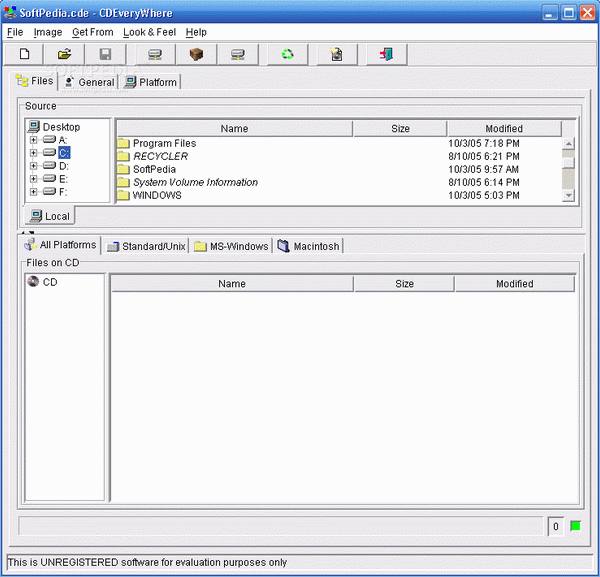
Task: Click the Exit door toolbar icon
Action: 386,54
